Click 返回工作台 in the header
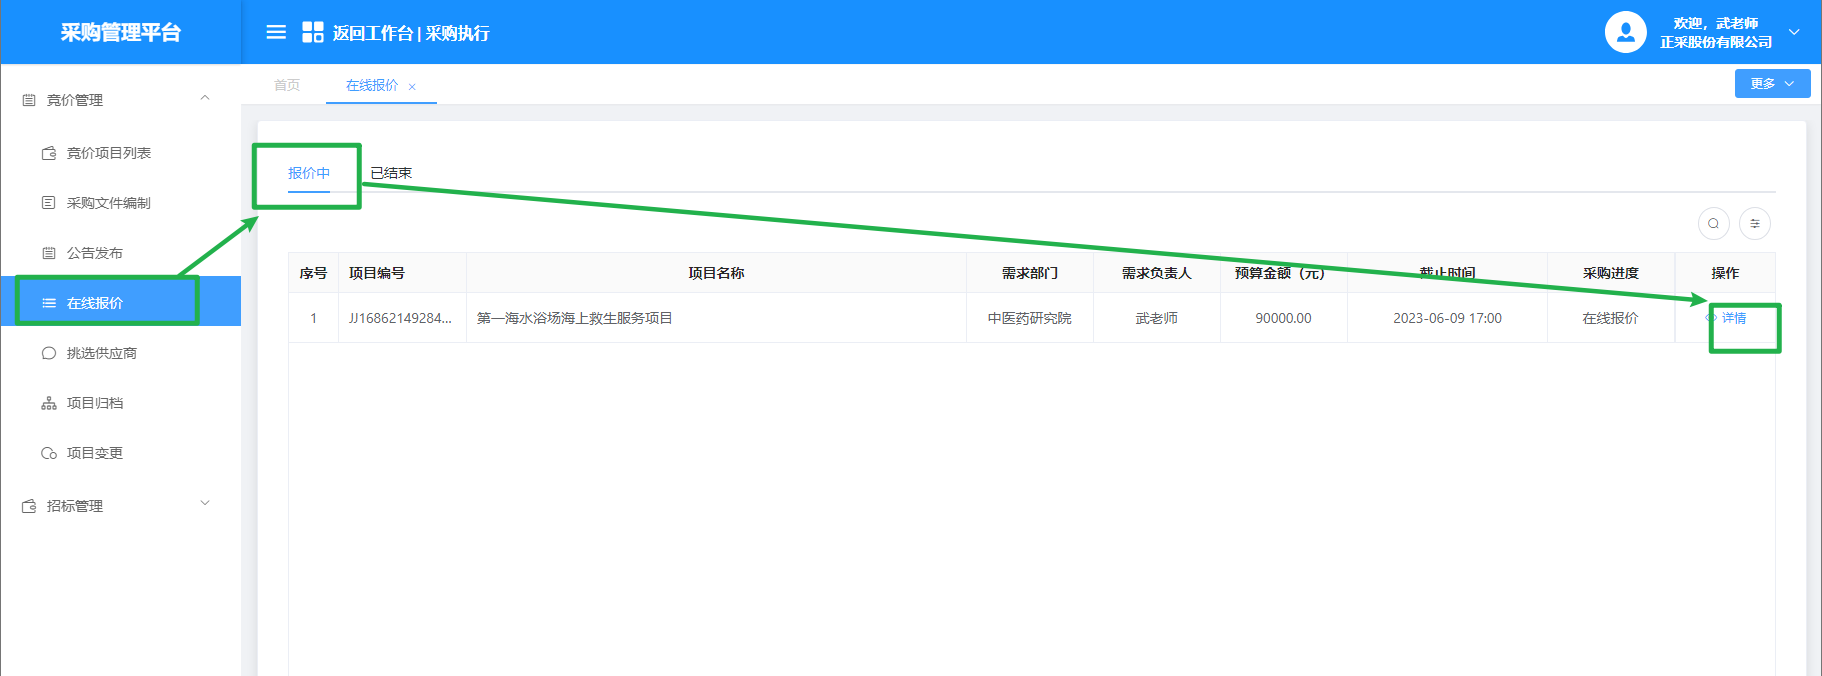Screen dimensions: 1822x676 372,33
